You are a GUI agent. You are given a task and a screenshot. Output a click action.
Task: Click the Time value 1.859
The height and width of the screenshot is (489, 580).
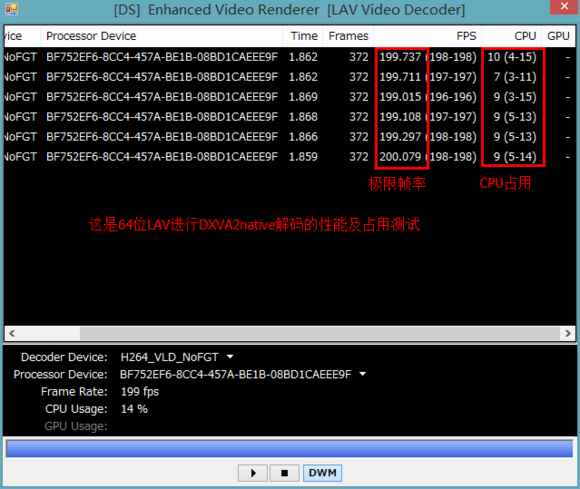303,157
